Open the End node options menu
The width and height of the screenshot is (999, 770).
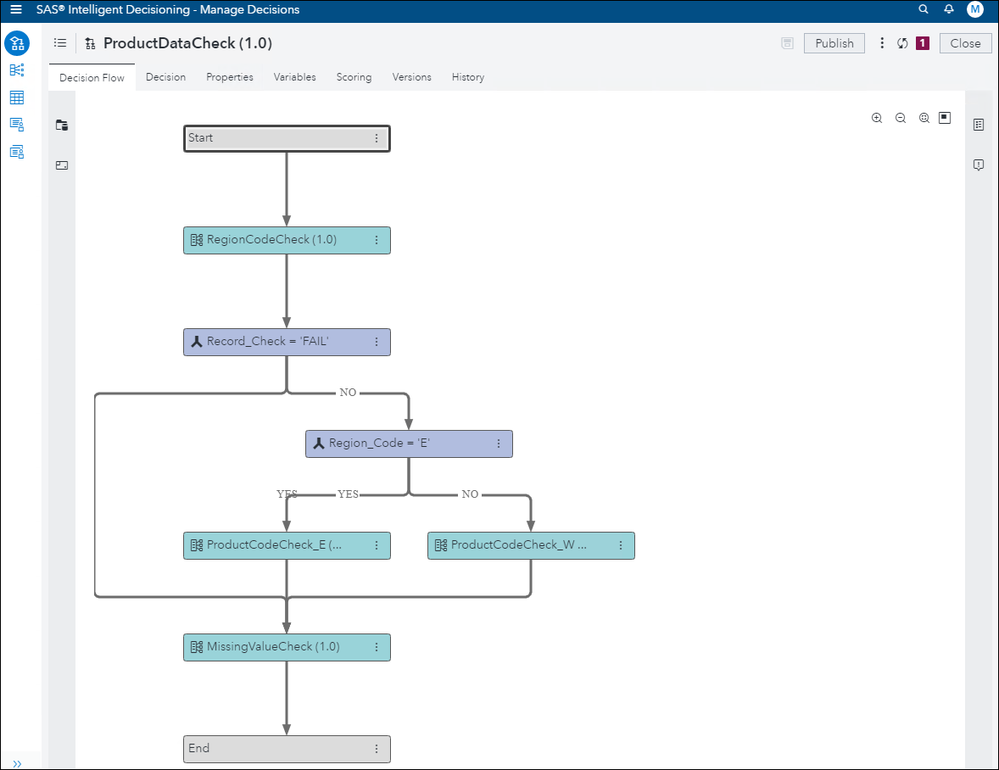[x=377, y=749]
